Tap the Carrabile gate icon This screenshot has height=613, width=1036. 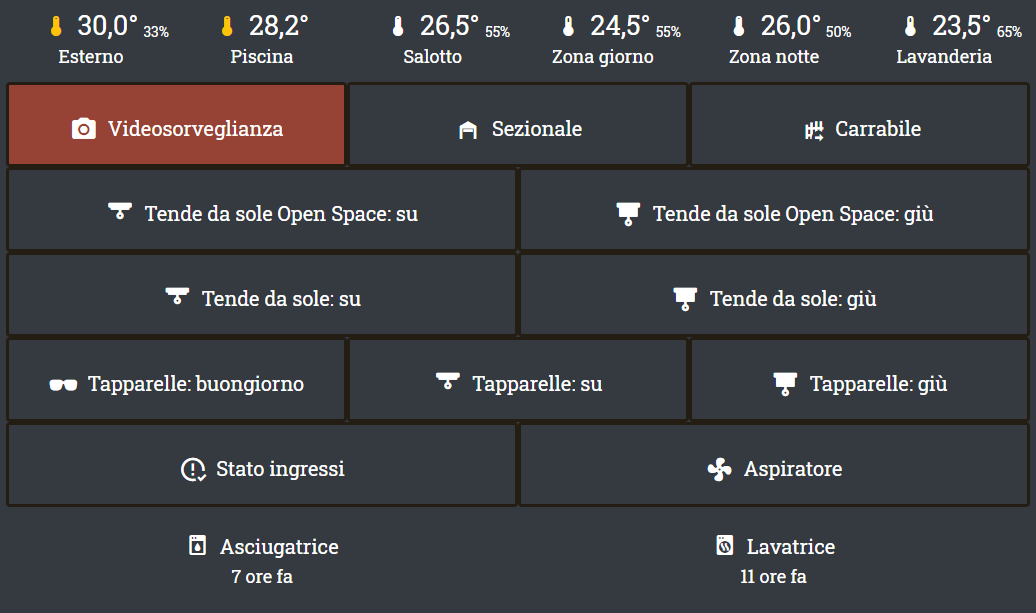814,129
